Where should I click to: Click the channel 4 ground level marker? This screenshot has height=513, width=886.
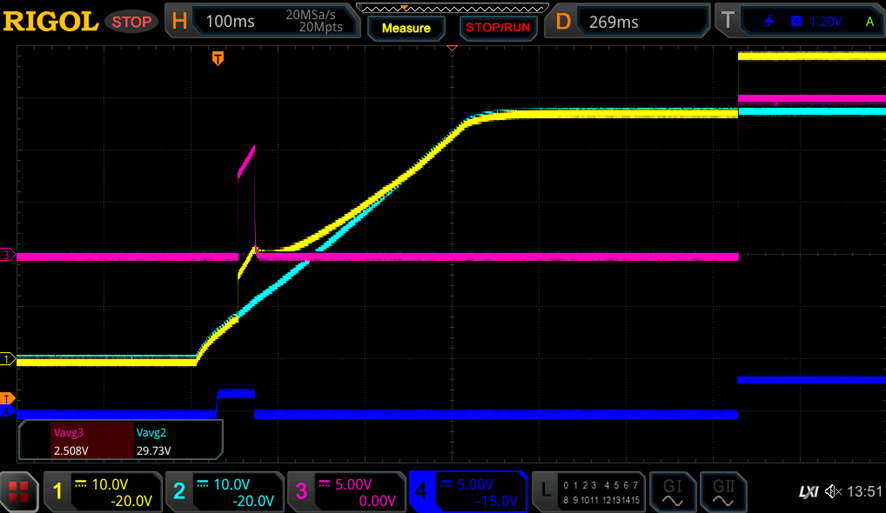tap(7, 411)
